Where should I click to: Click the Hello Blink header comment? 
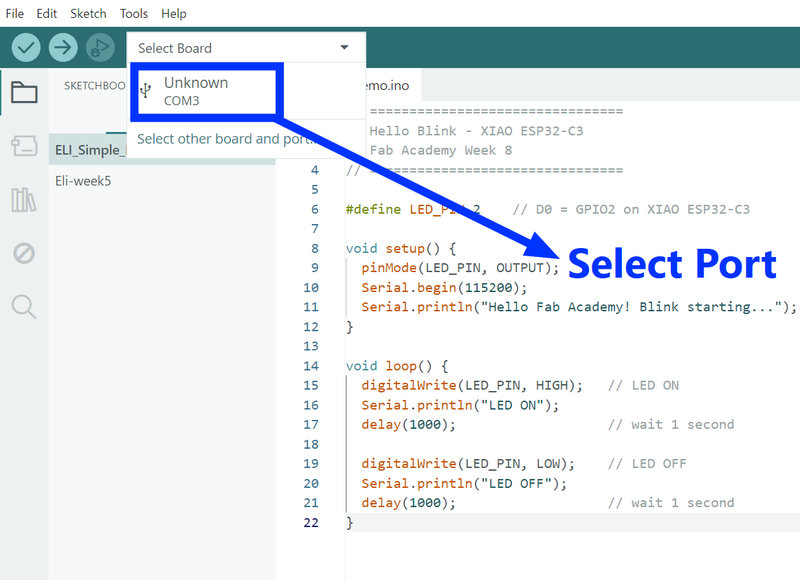(x=476, y=131)
